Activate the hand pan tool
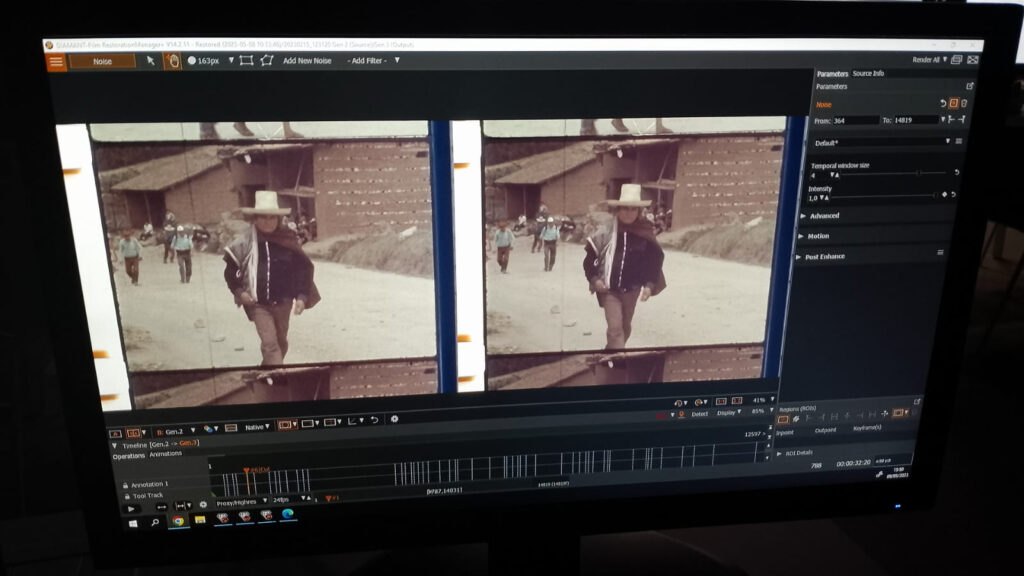The height and width of the screenshot is (576, 1024). point(172,61)
